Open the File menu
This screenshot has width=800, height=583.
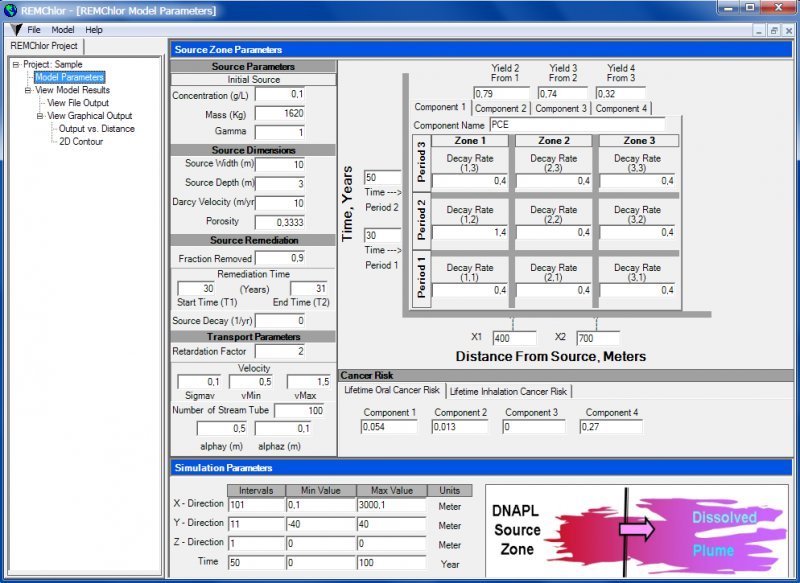(34, 30)
